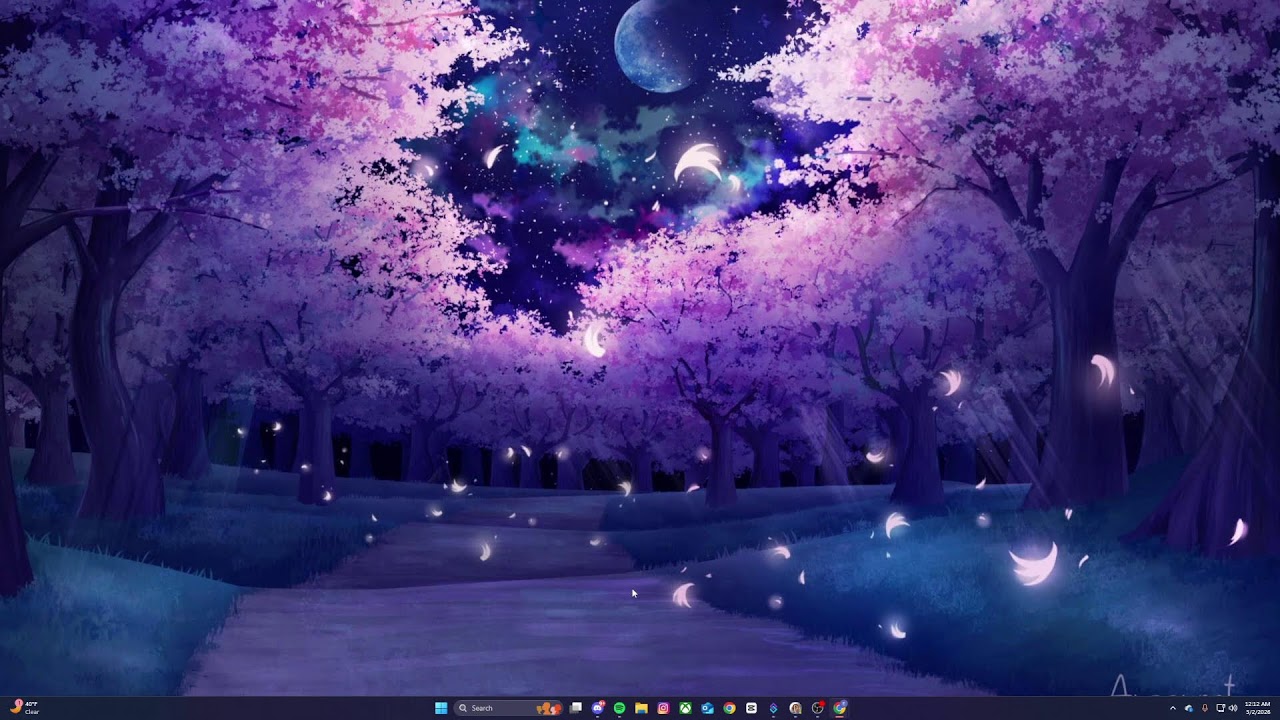1280x720 pixels.
Task: Open the CapCut taskbar icon
Action: pyautogui.click(x=751, y=708)
